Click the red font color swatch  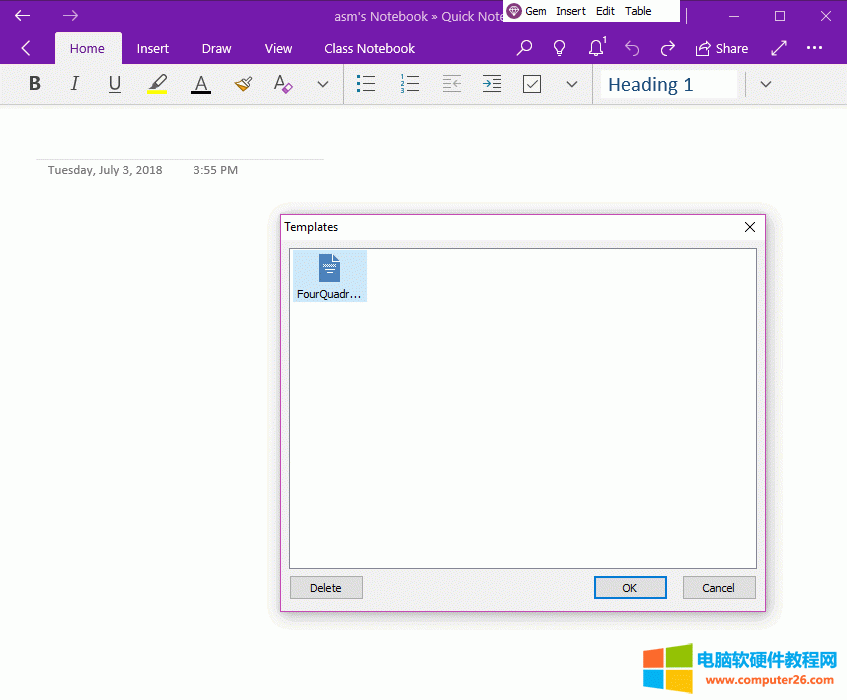tap(200, 83)
